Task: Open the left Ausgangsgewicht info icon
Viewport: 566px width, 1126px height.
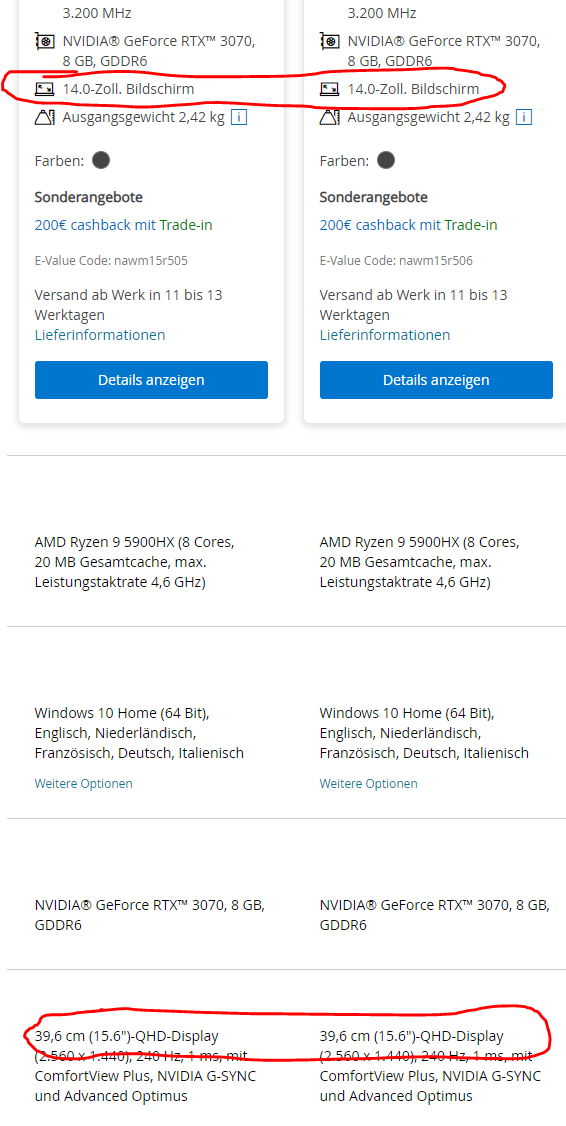Action: pyautogui.click(x=239, y=117)
